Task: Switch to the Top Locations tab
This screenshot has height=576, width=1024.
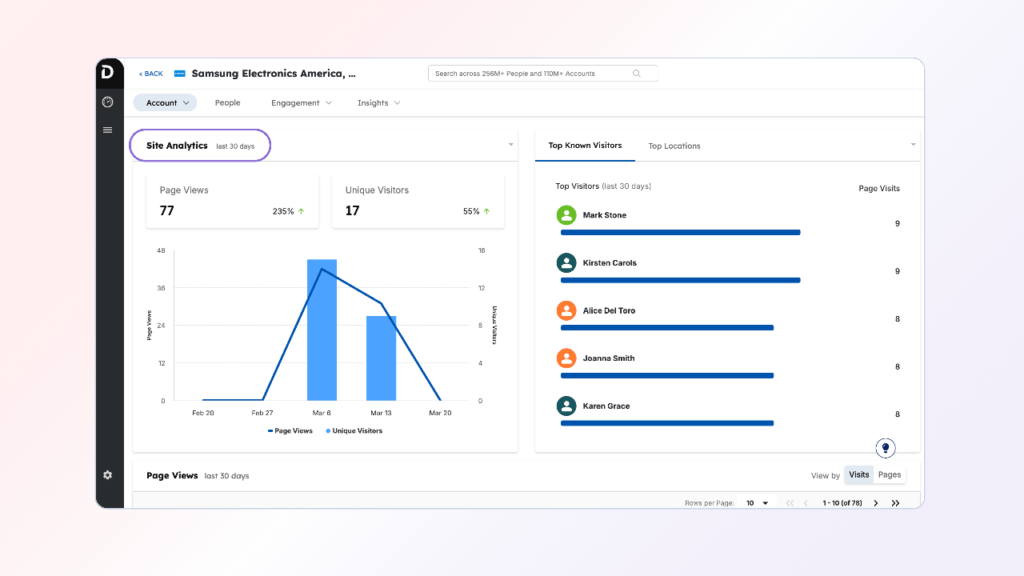Action: (674, 146)
